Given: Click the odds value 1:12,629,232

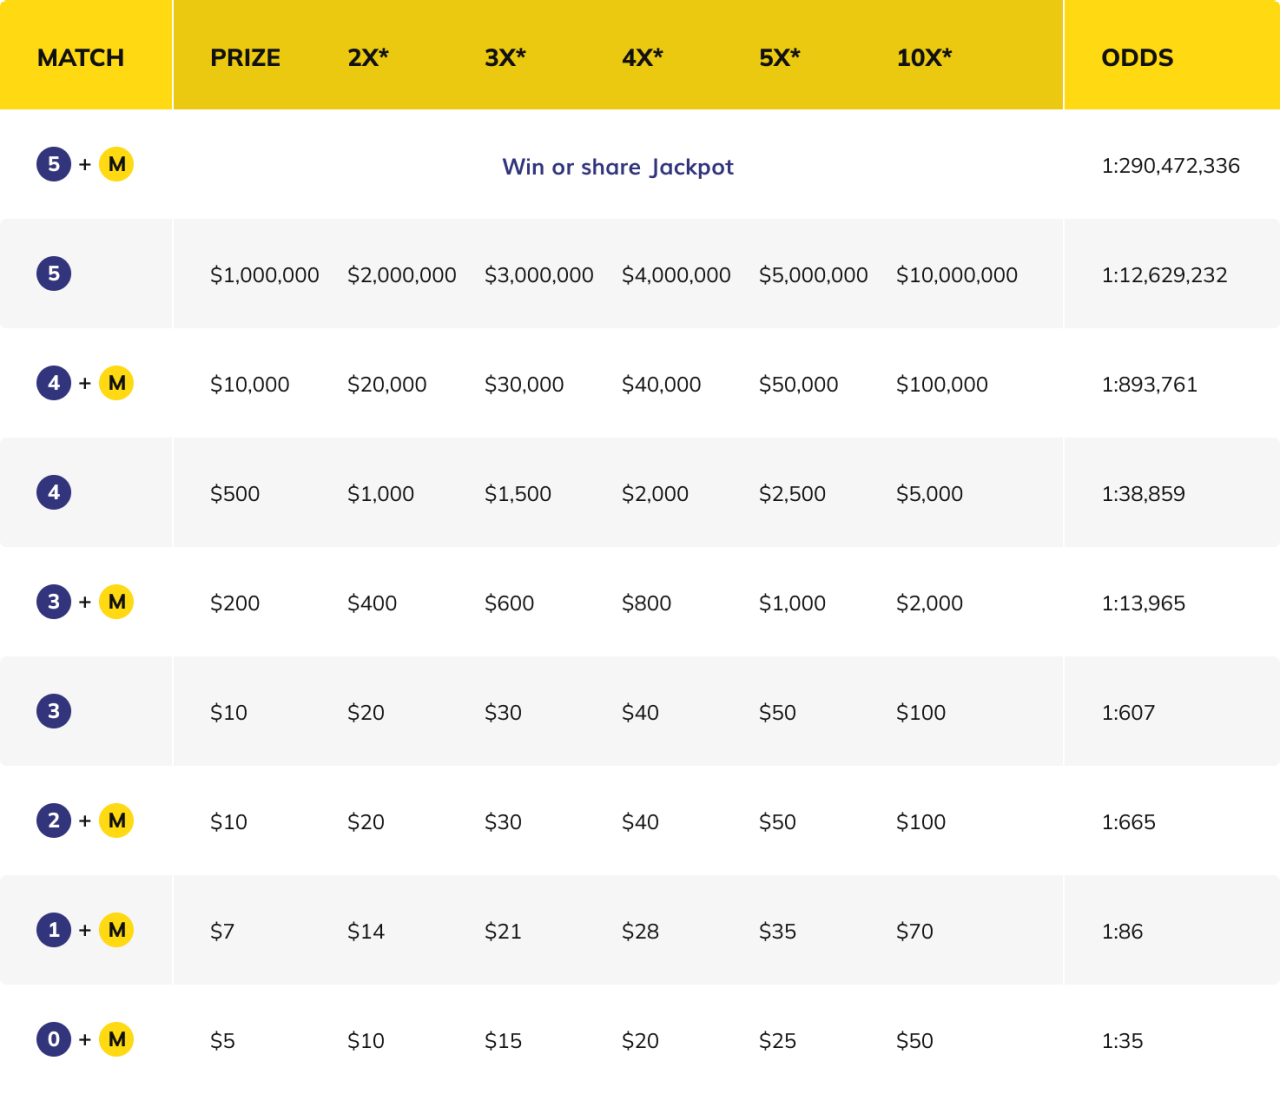Looking at the screenshot, I should (1165, 275).
